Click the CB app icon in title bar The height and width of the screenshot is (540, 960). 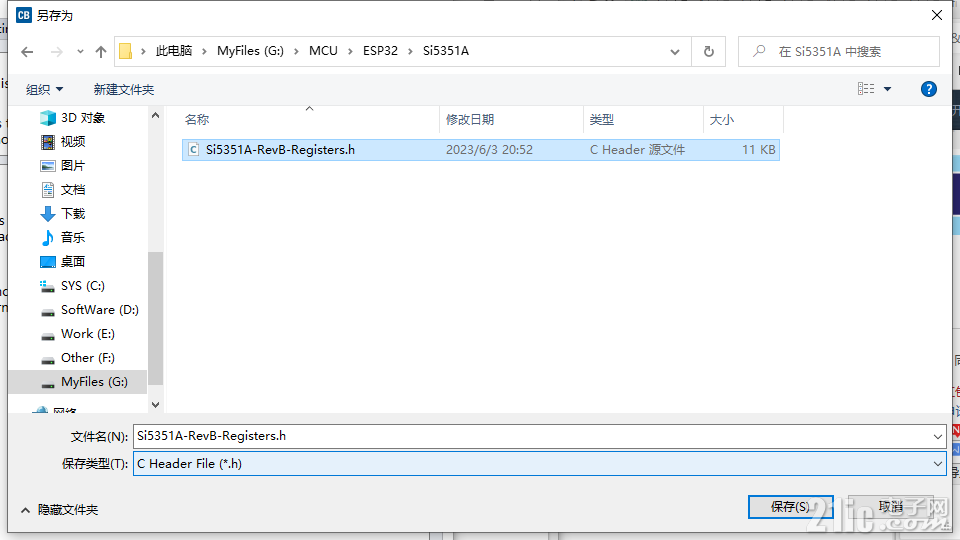coord(23,15)
